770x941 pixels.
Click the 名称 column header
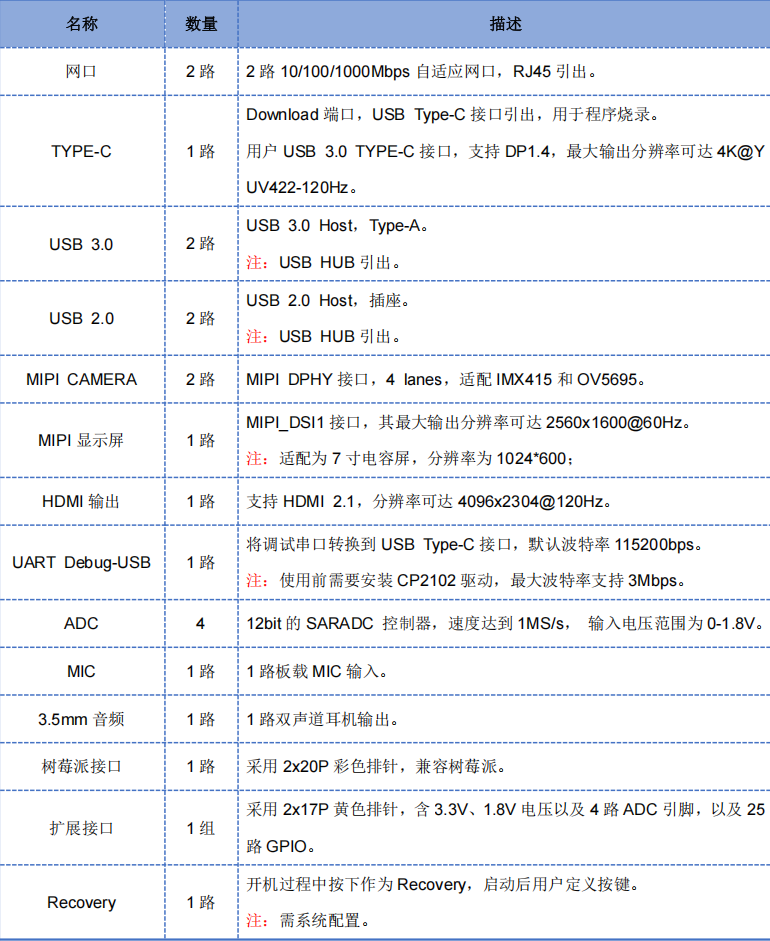82,24
